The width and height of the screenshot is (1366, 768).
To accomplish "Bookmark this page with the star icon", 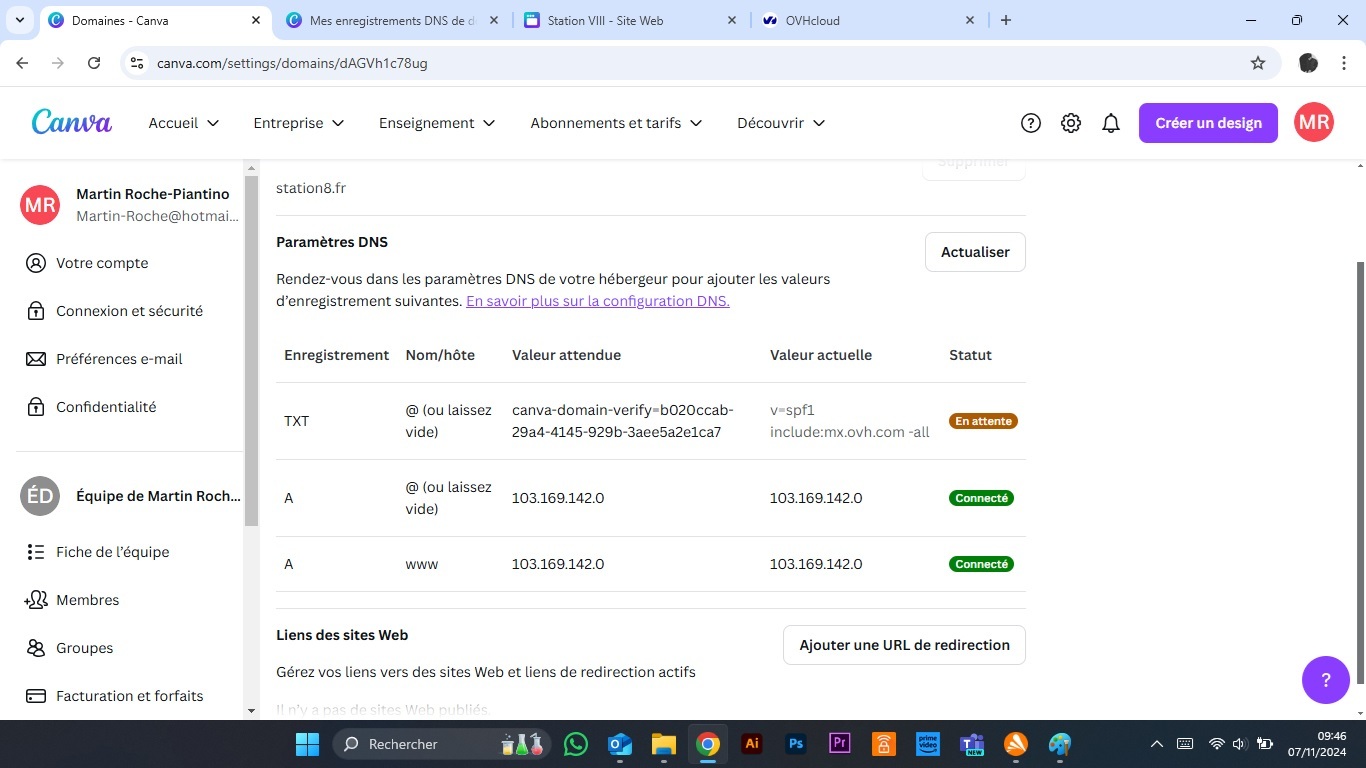I will 1258,63.
